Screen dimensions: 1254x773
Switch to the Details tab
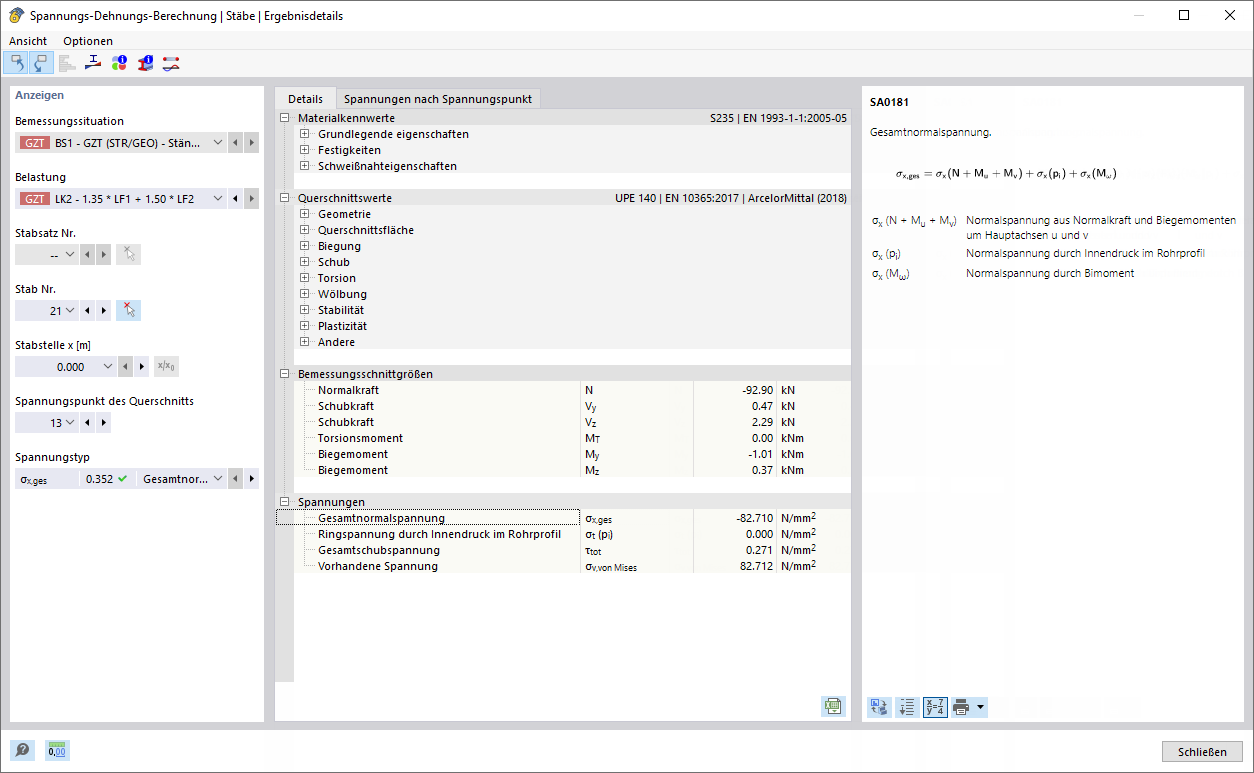point(305,99)
